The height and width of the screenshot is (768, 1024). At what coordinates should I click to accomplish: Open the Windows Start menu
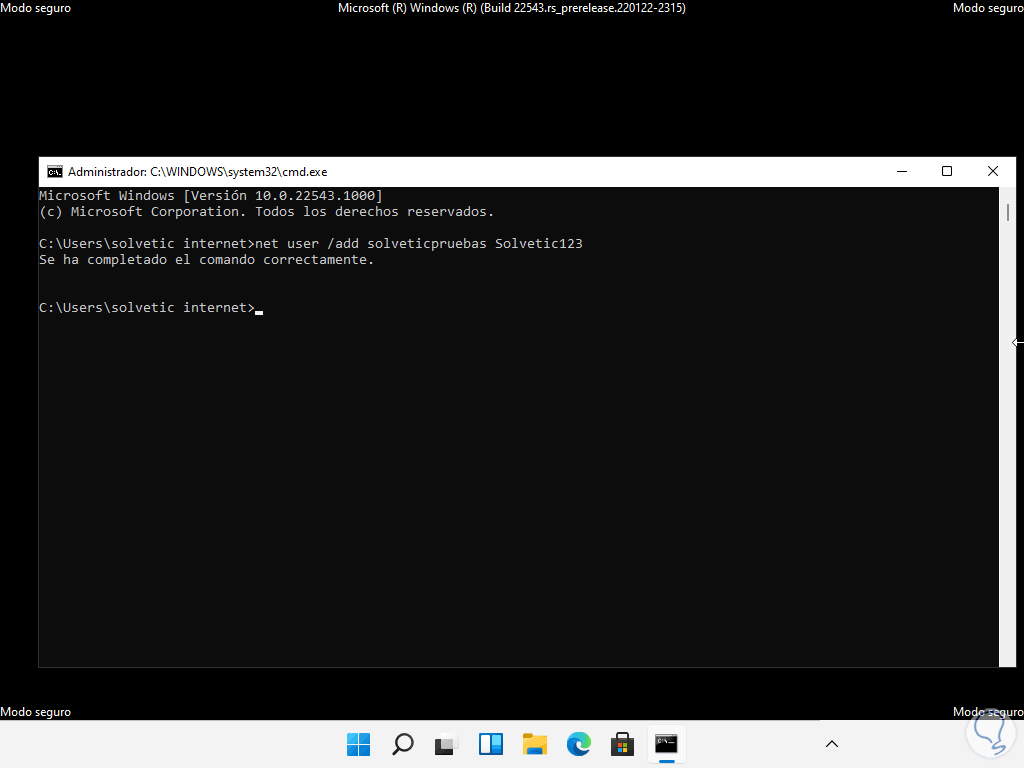pos(359,744)
